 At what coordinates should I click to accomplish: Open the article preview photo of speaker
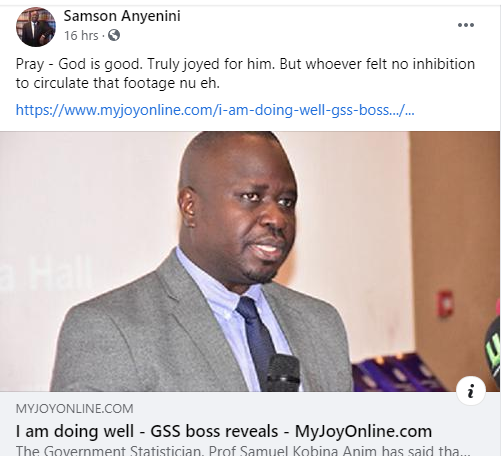(x=250, y=261)
